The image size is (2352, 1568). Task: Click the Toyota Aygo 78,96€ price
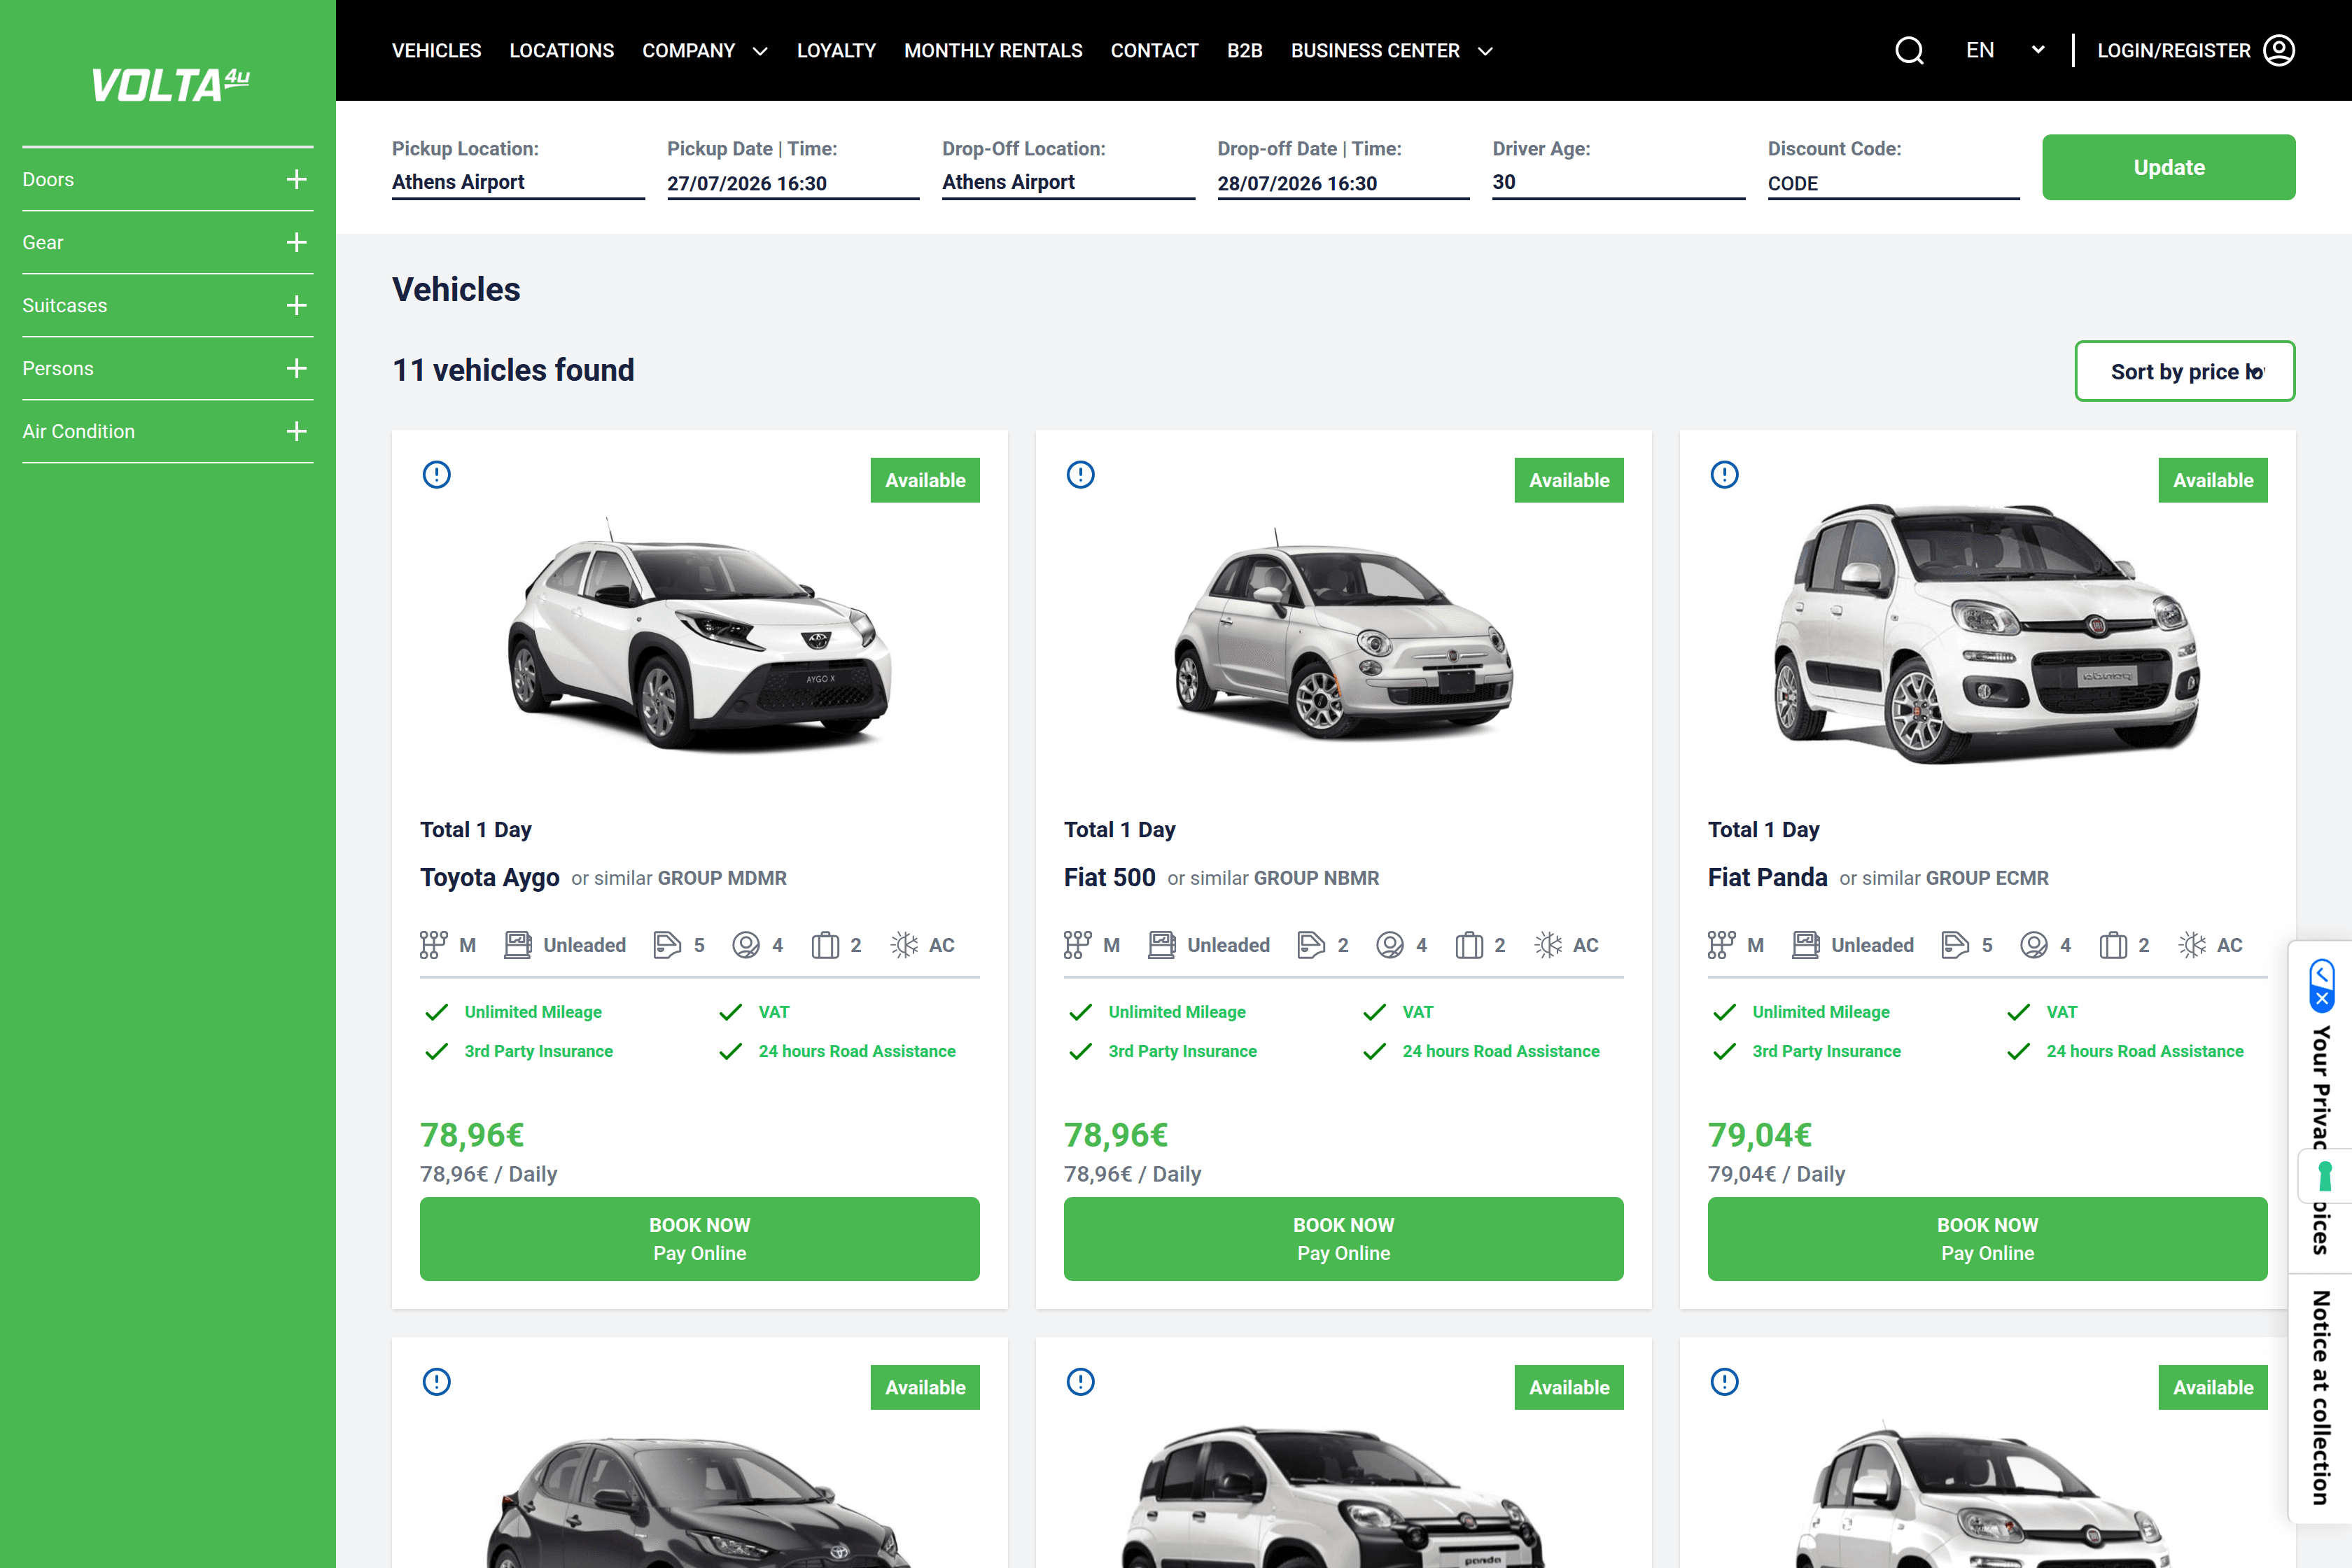click(x=472, y=1135)
